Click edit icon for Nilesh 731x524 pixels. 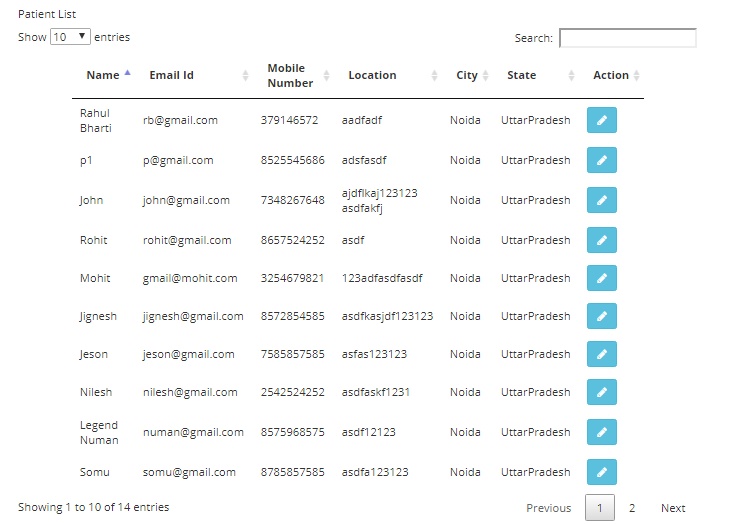(x=601, y=392)
